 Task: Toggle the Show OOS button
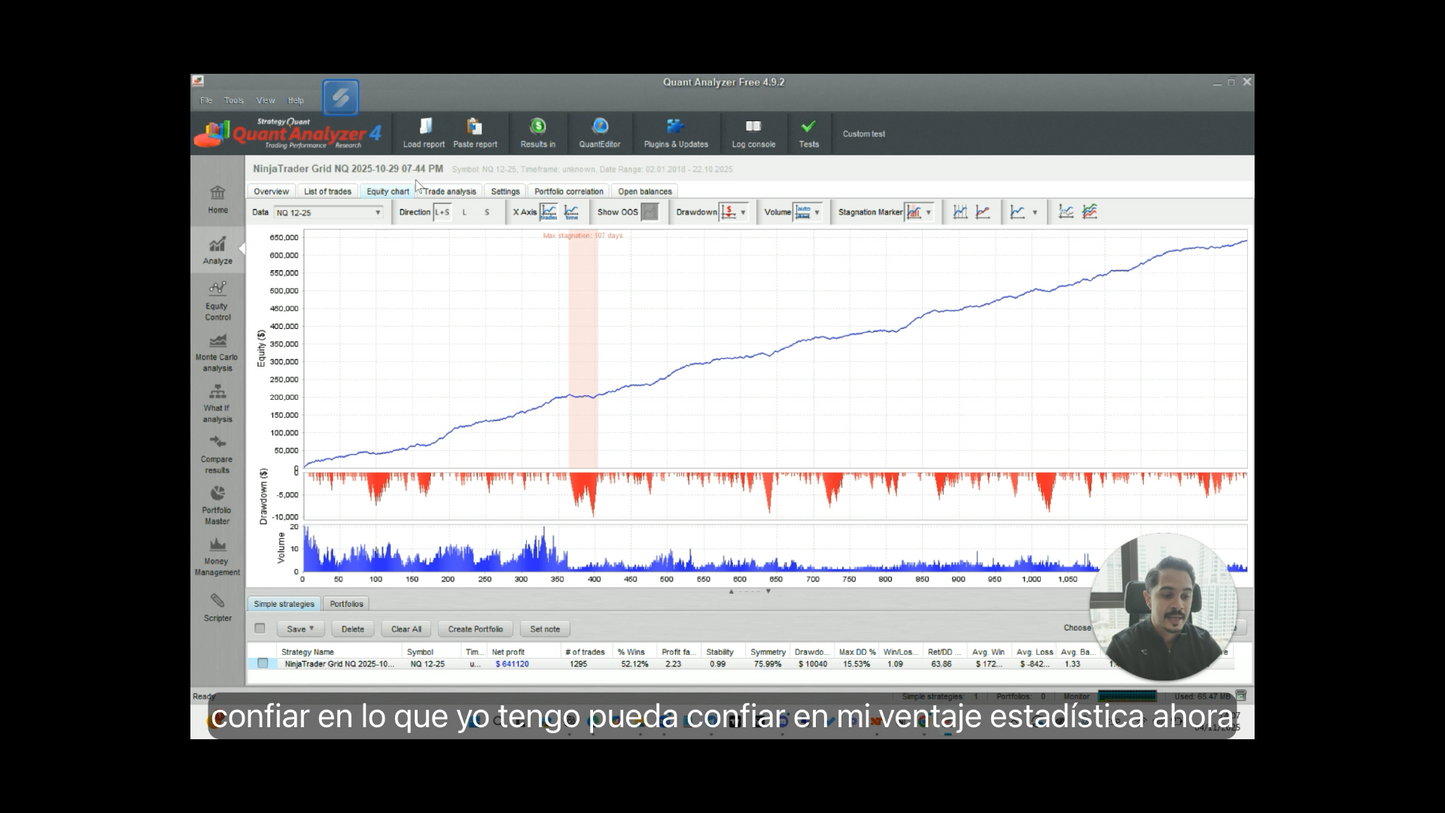[650, 212]
